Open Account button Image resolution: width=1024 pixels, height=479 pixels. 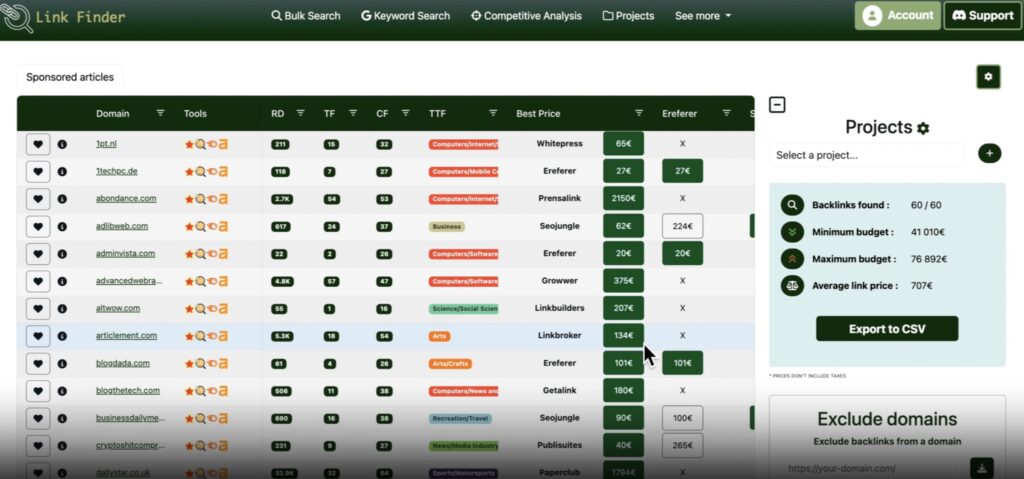pyautogui.click(x=897, y=16)
